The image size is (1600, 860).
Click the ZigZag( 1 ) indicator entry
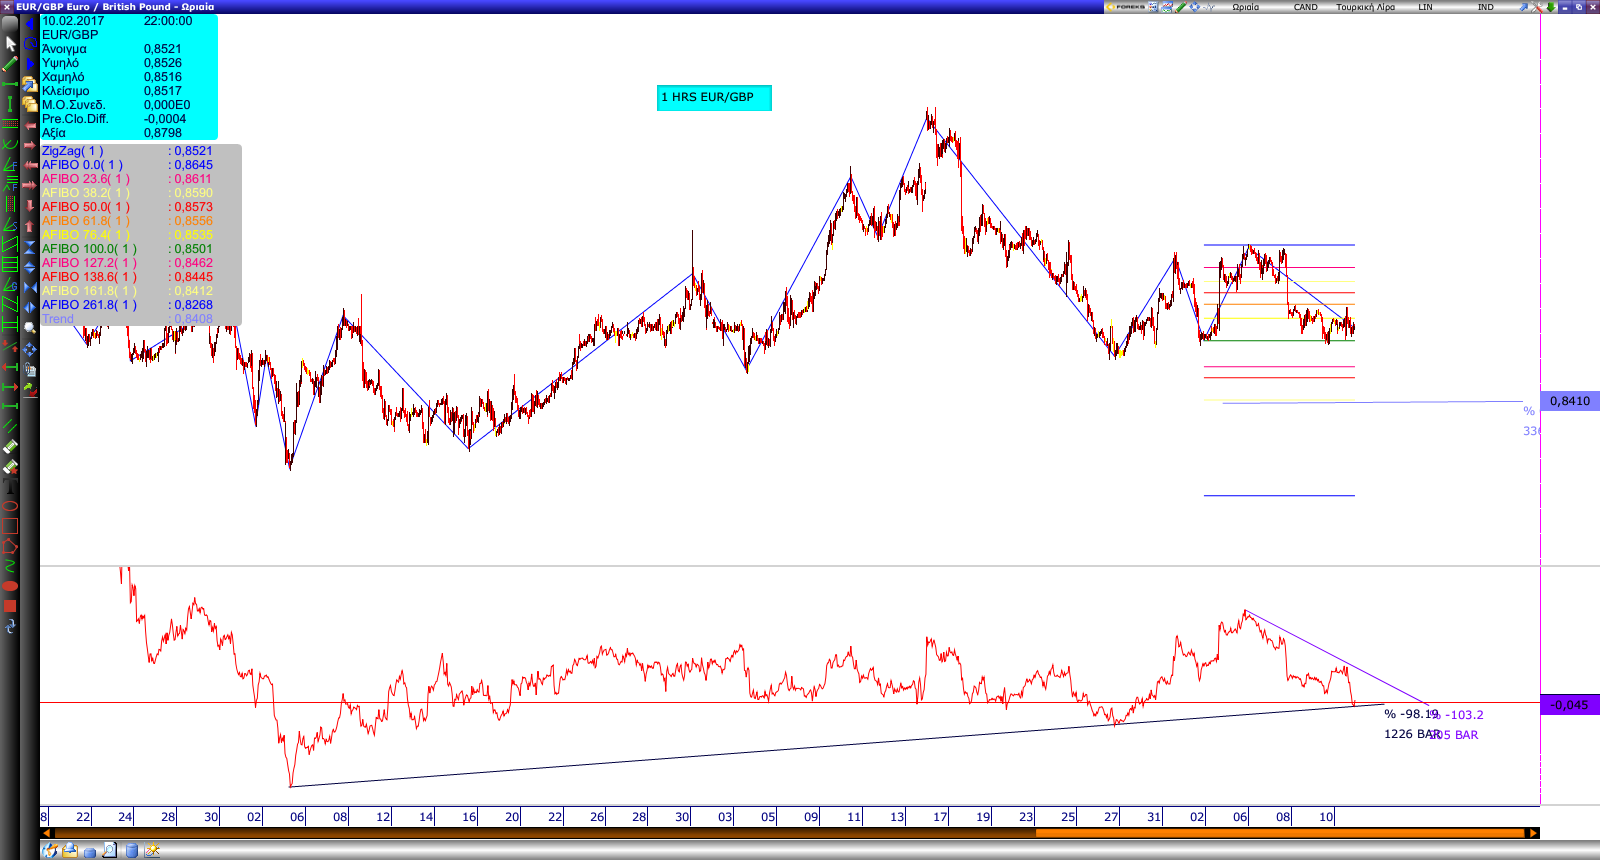coord(72,151)
